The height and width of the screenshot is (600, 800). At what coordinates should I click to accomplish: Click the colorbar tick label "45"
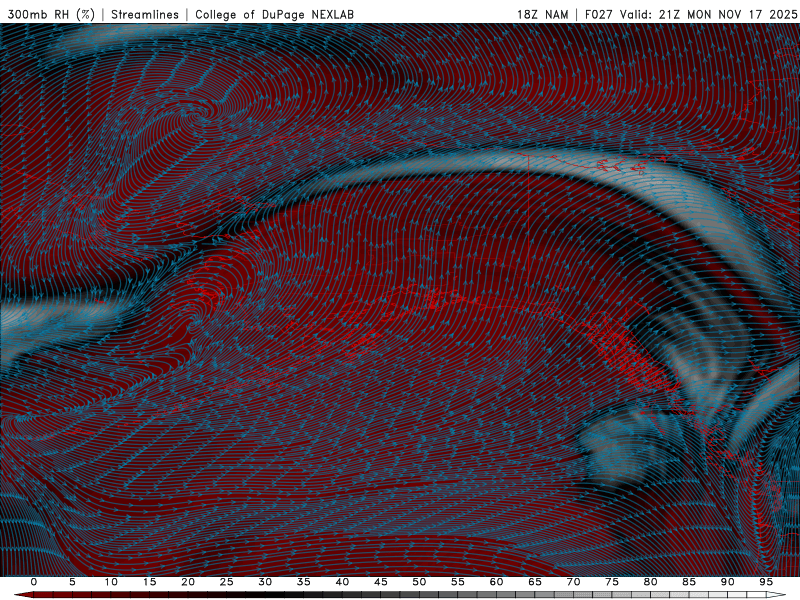click(380, 582)
